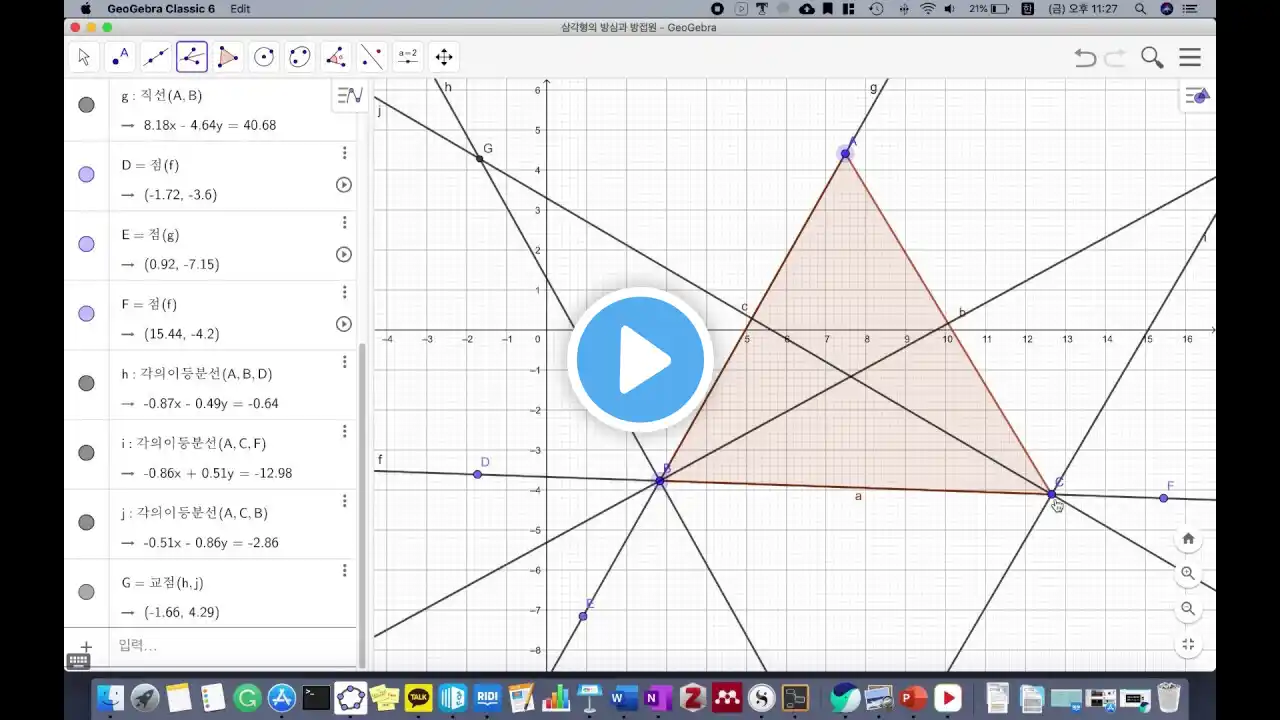
Task: Show the virtual keyboard icon
Action: pyautogui.click(x=78, y=661)
